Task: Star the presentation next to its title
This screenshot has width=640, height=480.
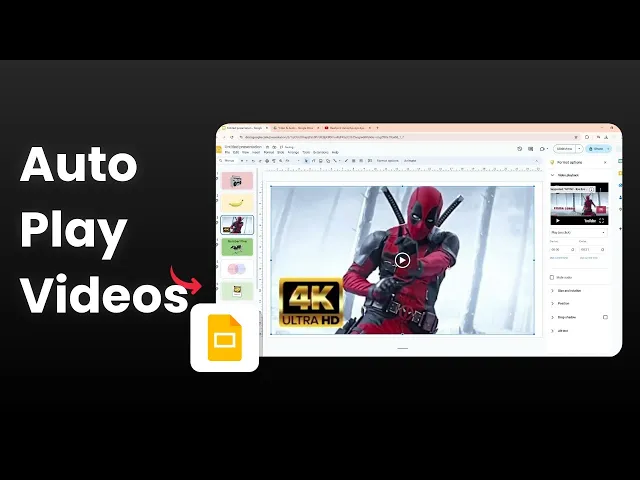Action: (267, 147)
